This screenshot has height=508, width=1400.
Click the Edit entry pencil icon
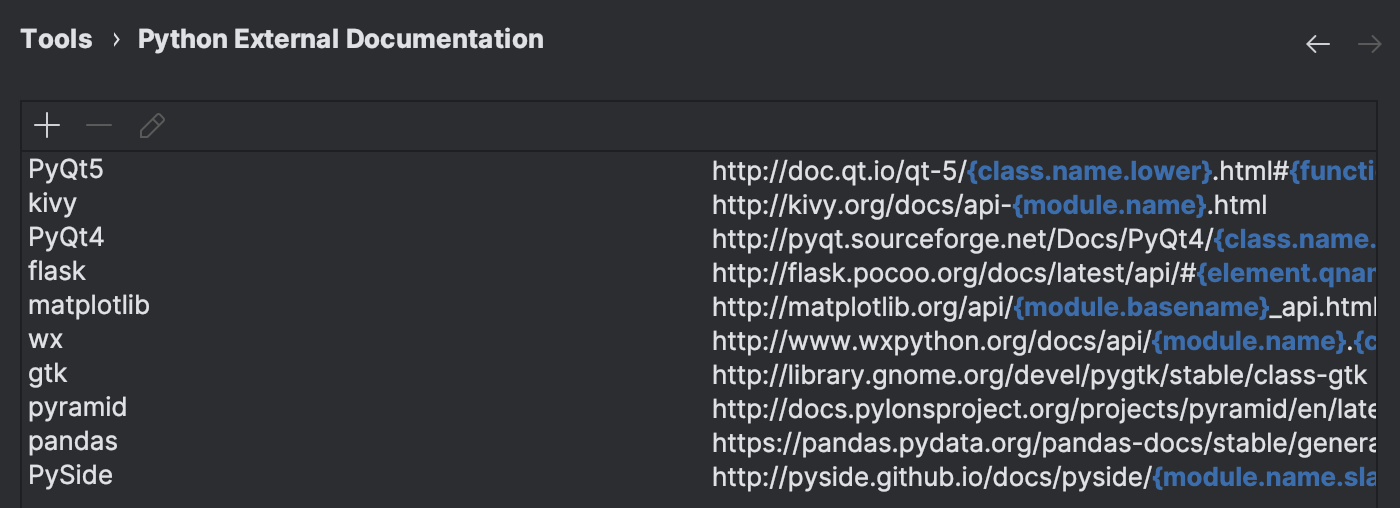click(x=152, y=126)
